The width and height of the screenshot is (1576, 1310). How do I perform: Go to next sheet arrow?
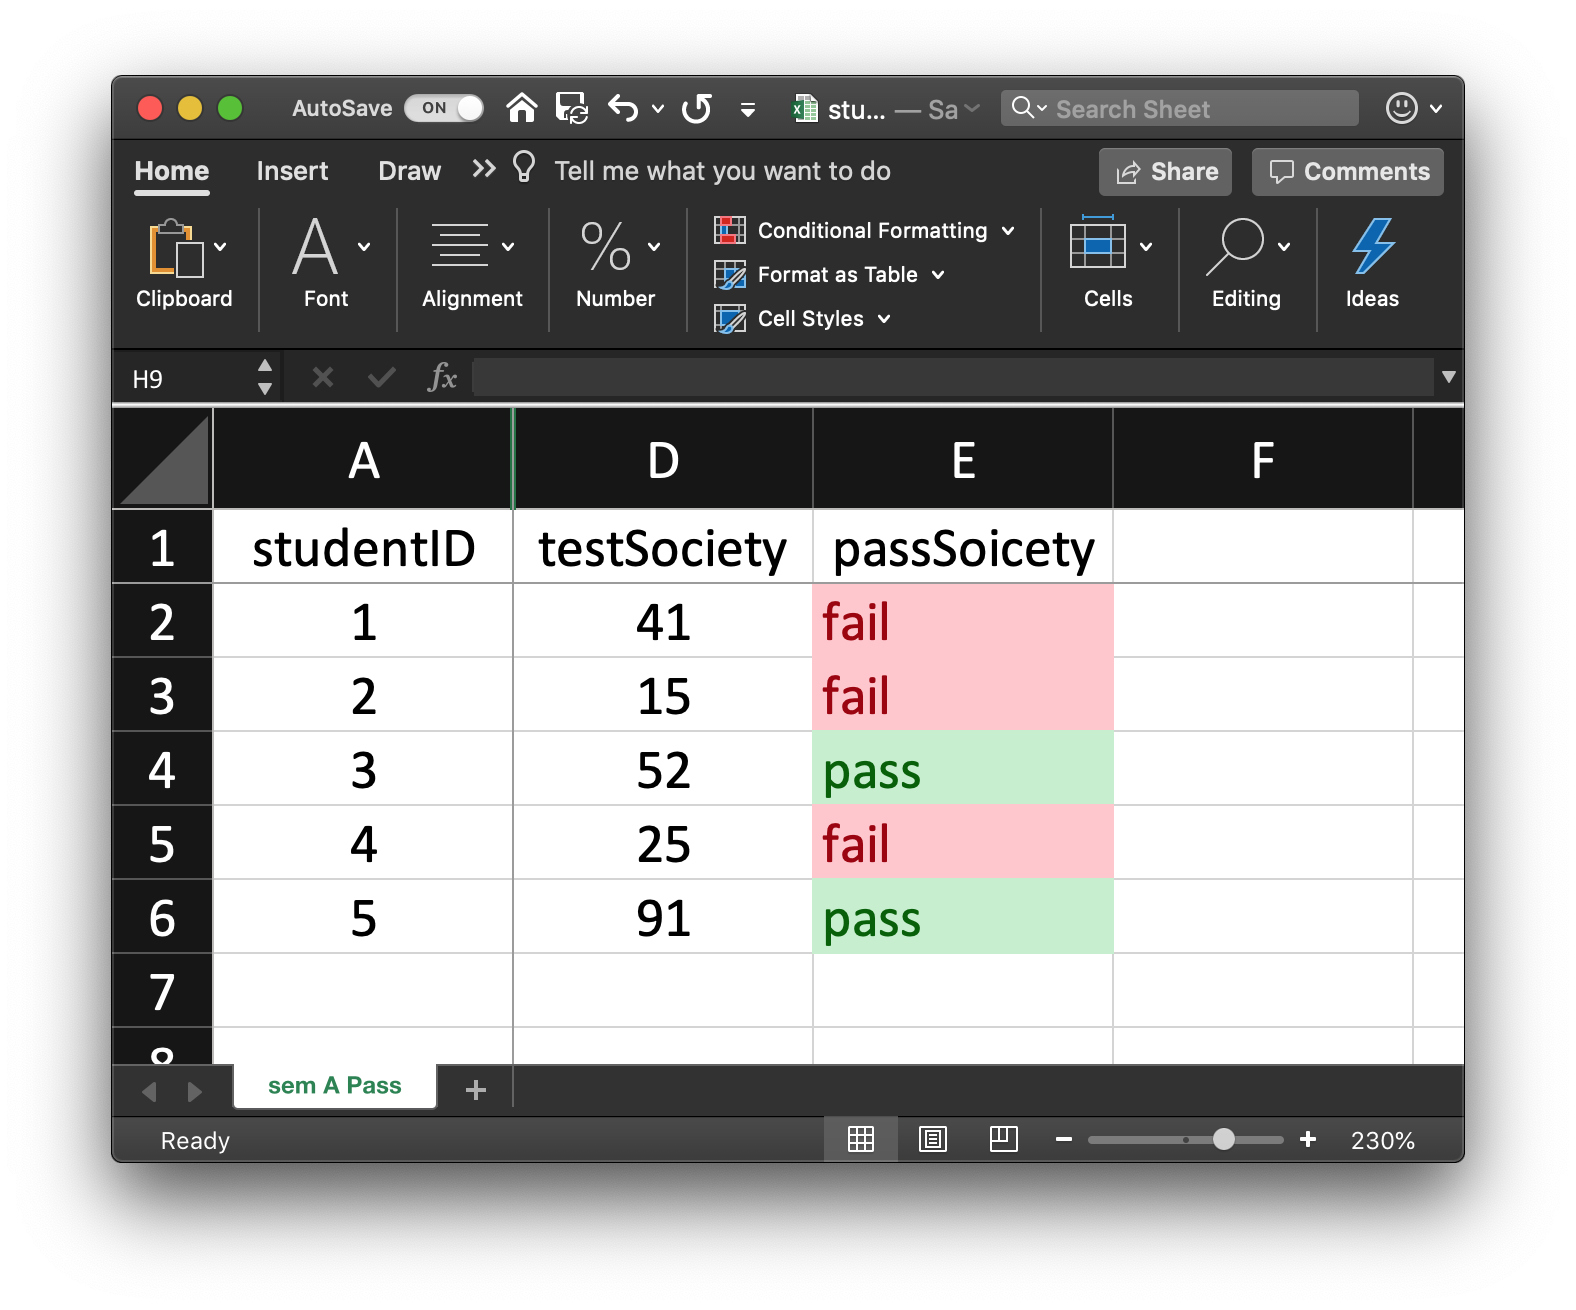(195, 1092)
